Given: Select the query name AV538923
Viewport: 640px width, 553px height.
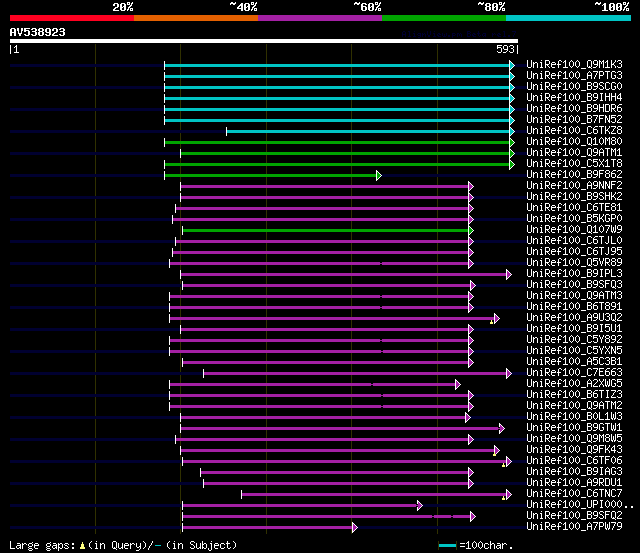Looking at the screenshot, I should (38, 32).
